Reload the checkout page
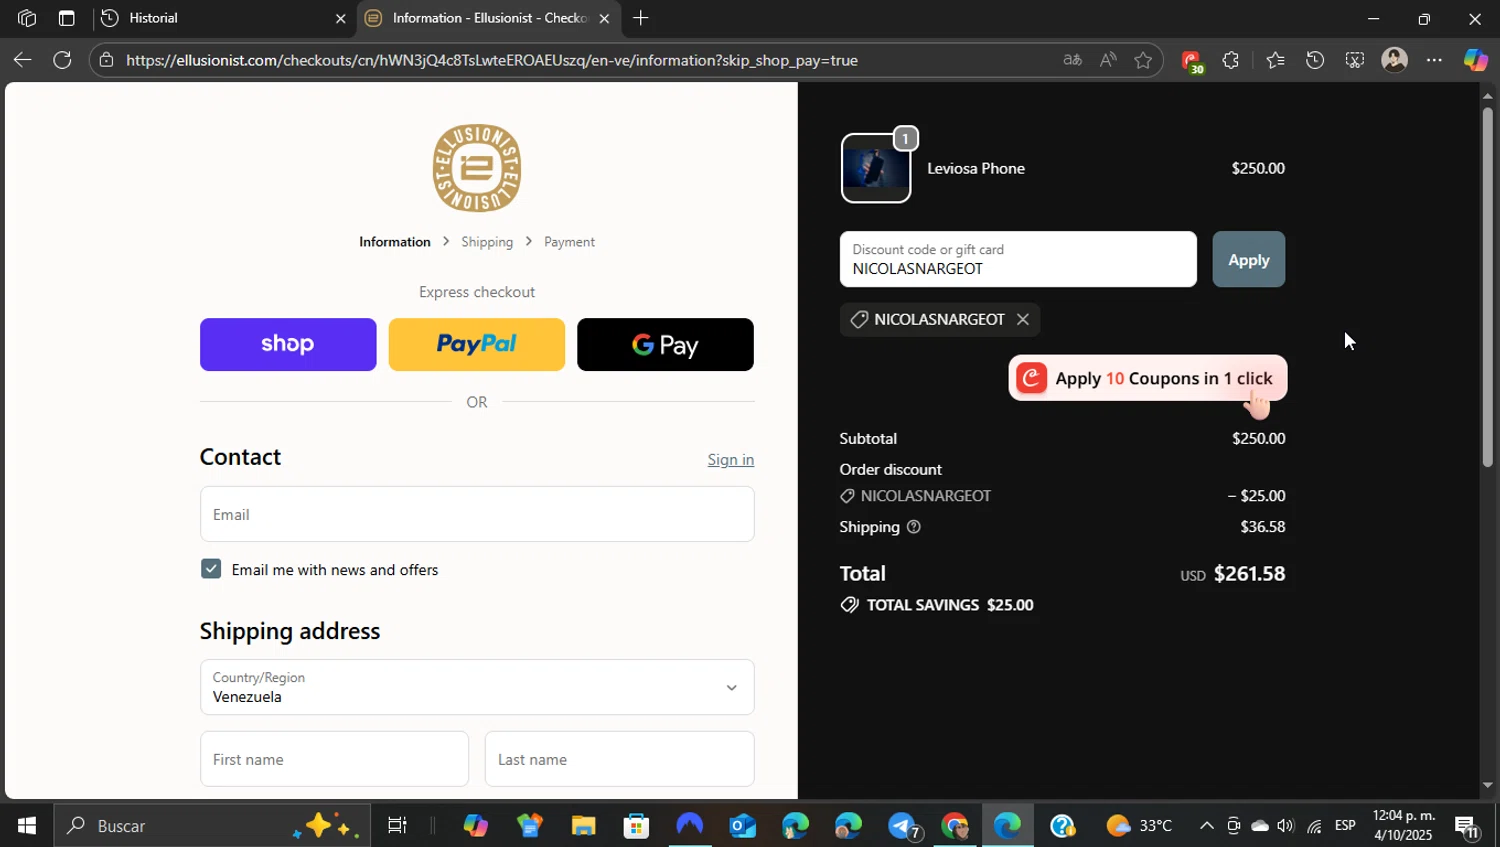 (62, 60)
